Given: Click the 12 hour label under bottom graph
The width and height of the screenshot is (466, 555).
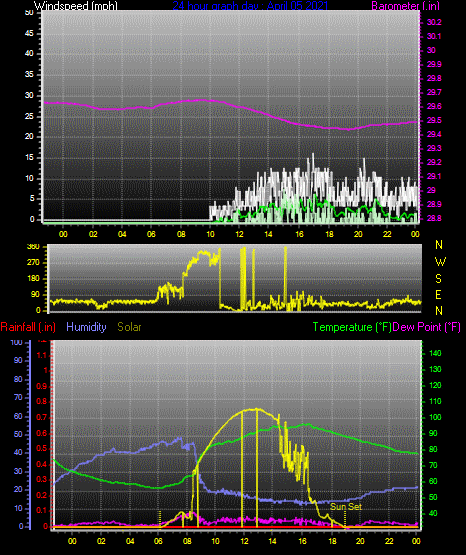Looking at the screenshot, I should 244,541.
